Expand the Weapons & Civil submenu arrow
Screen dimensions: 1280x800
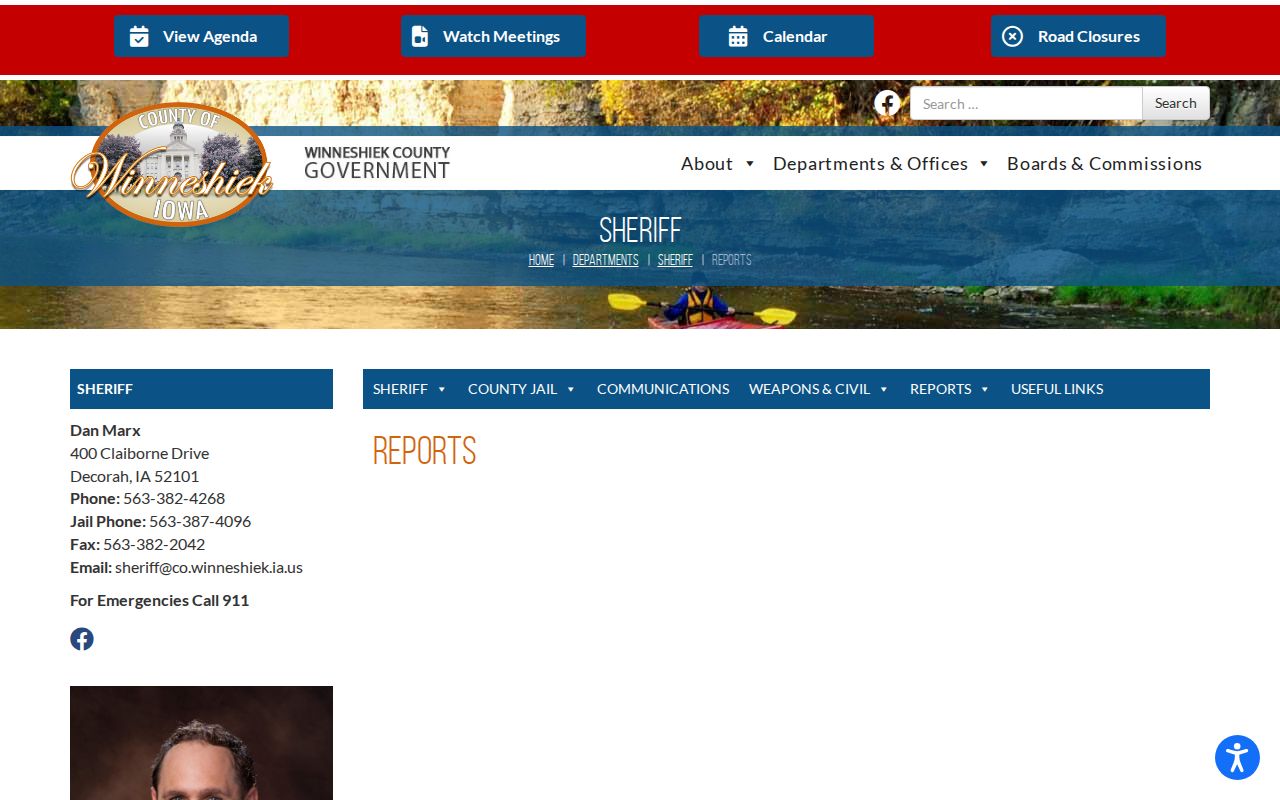[884, 389]
